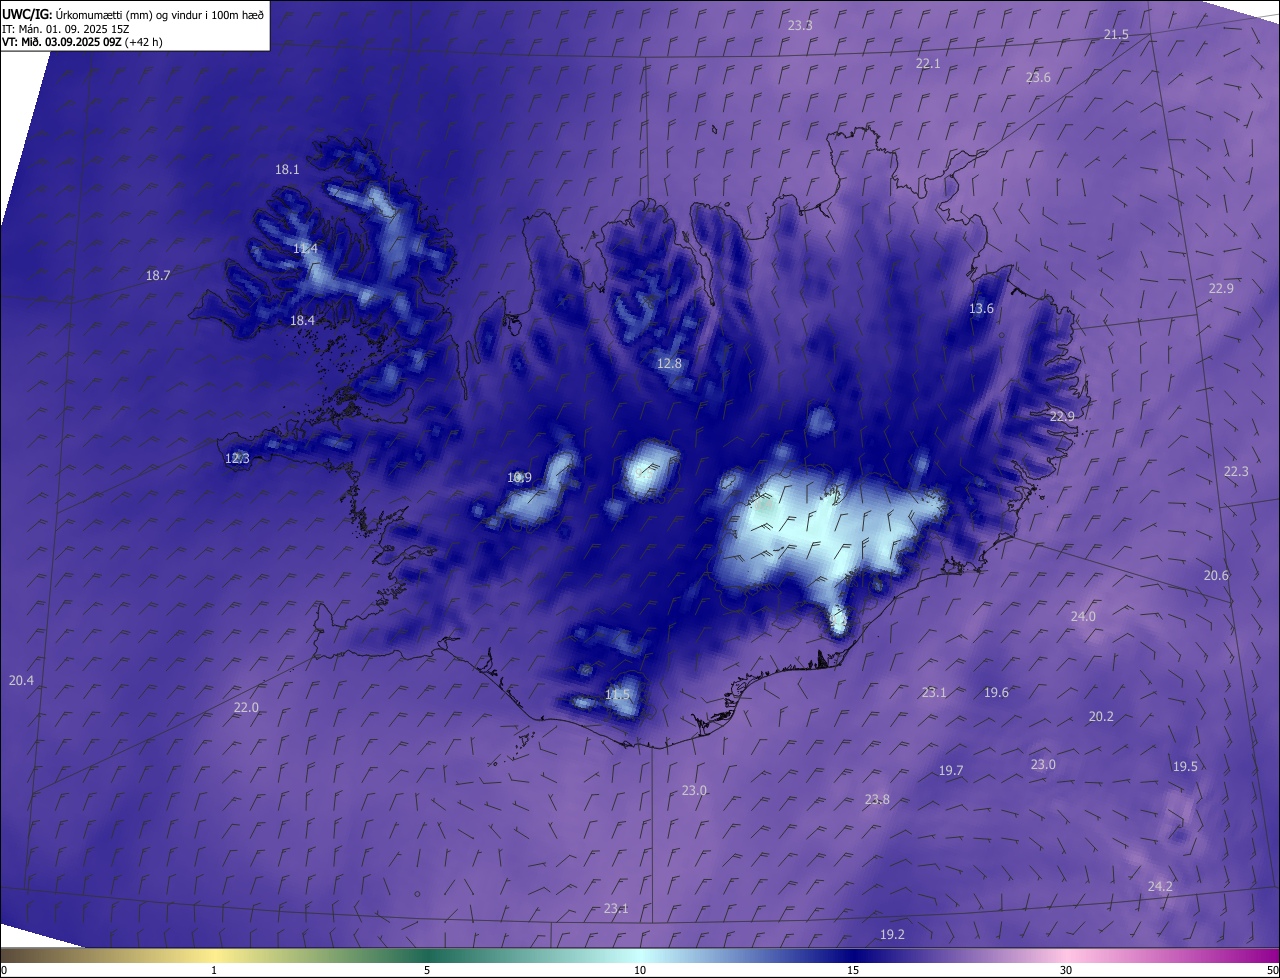Screen dimensions: 1280x978
Task: Click the 50 tick on the colour scale
Action: coord(1272,970)
